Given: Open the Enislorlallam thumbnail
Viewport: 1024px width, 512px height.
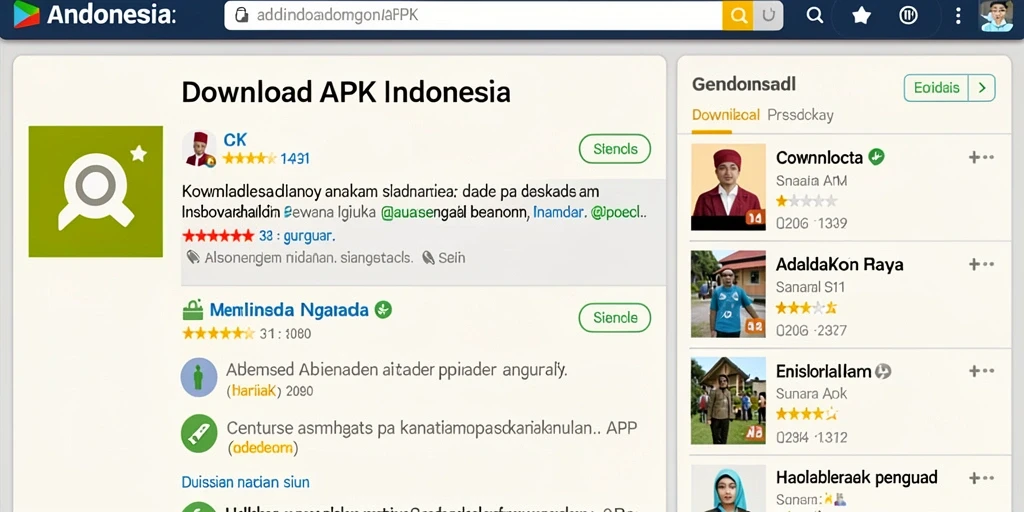Looking at the screenshot, I should tap(728, 400).
